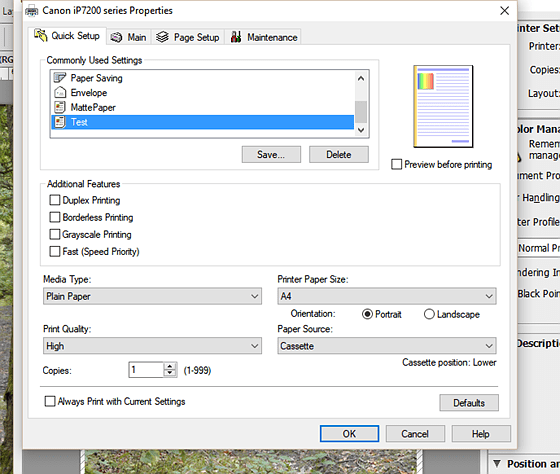Switch to the Main tab
The width and height of the screenshot is (560, 474).
point(129,37)
